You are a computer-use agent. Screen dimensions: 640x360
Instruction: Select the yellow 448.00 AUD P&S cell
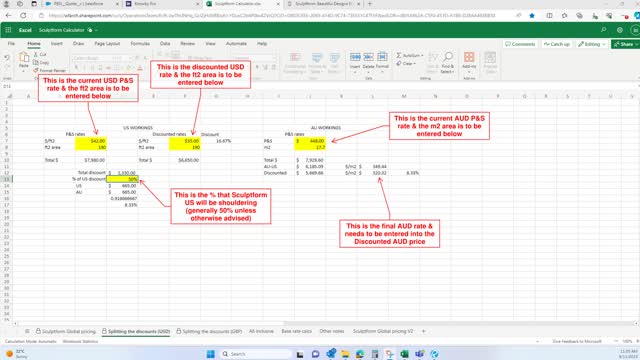(310, 141)
